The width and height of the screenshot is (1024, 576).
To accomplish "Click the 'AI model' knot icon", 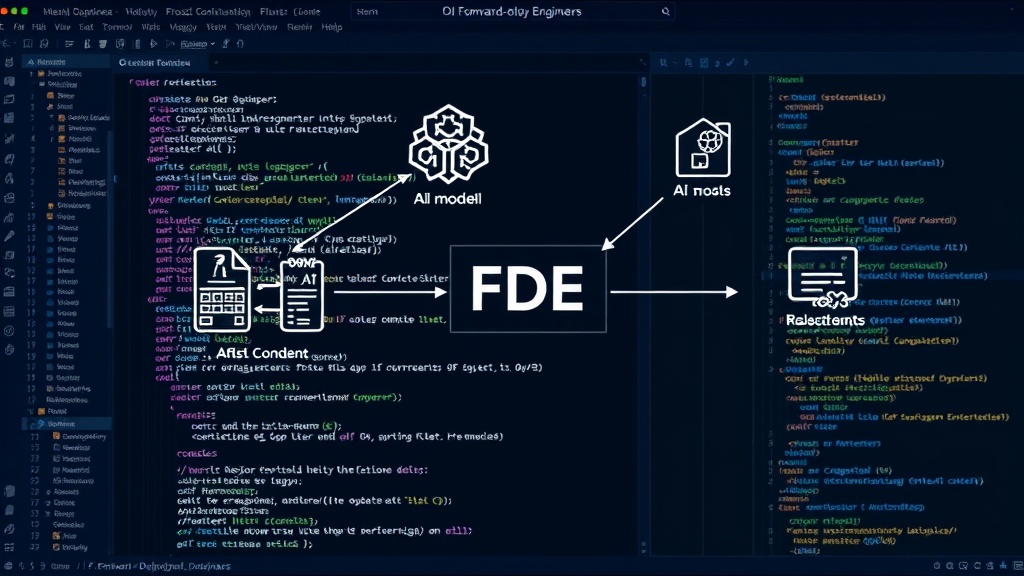I will (x=448, y=144).
